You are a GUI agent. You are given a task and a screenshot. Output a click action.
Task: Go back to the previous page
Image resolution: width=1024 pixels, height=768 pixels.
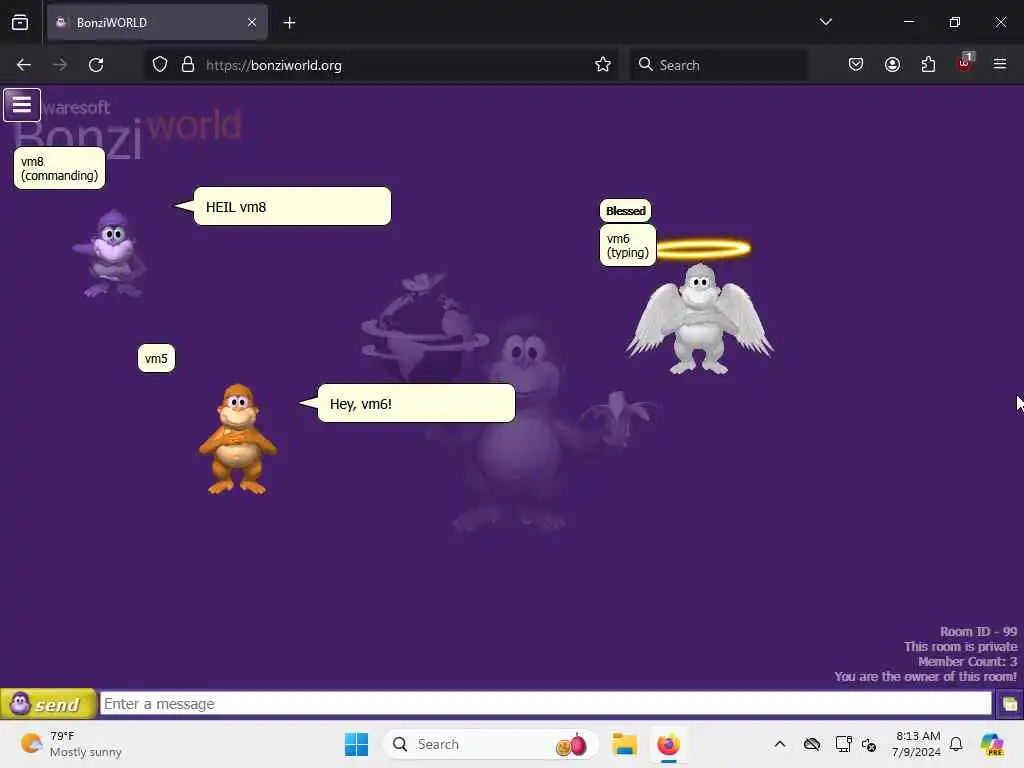[x=24, y=65]
